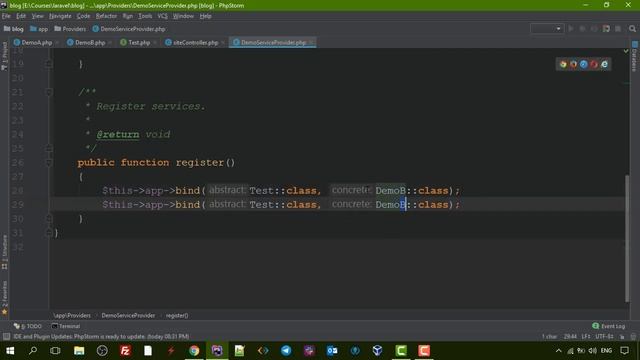Open the run configuration dropdown

[x=547, y=29]
